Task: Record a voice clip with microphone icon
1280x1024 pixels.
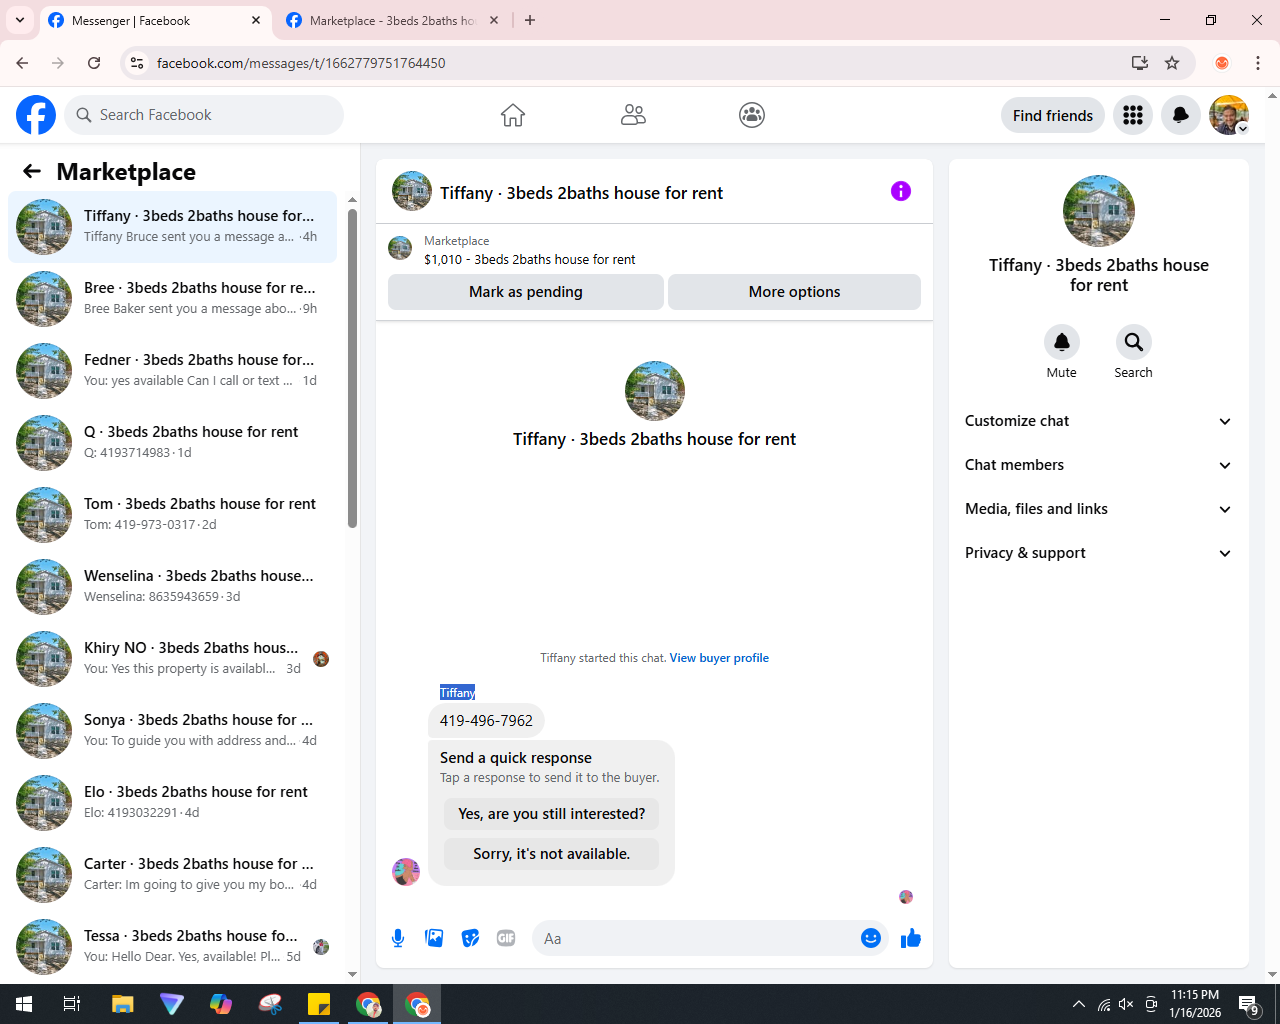Action: [x=398, y=938]
